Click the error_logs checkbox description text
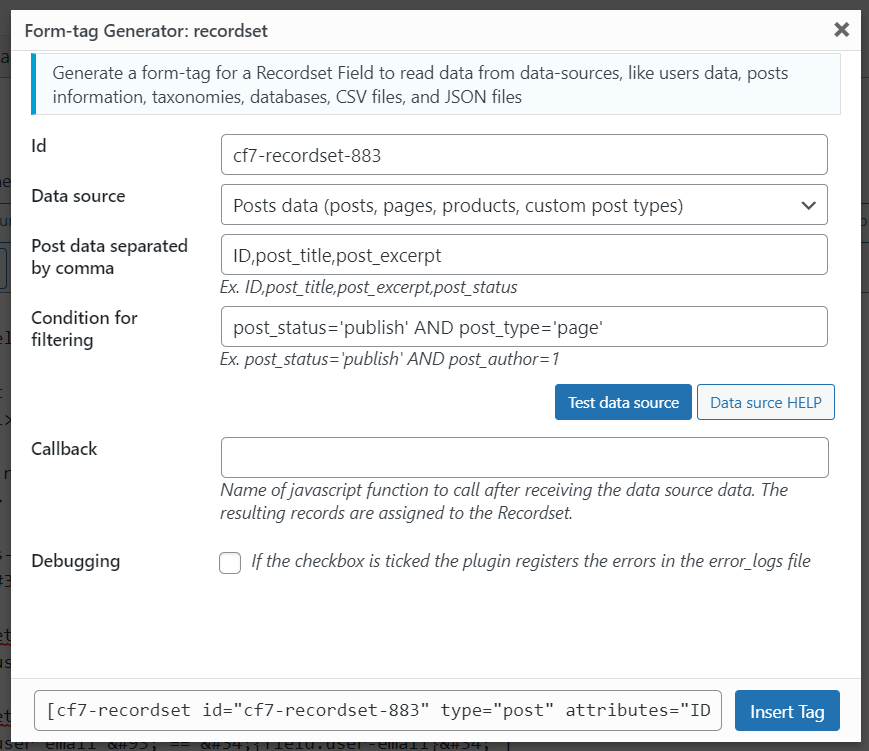869x751 pixels. tap(530, 561)
